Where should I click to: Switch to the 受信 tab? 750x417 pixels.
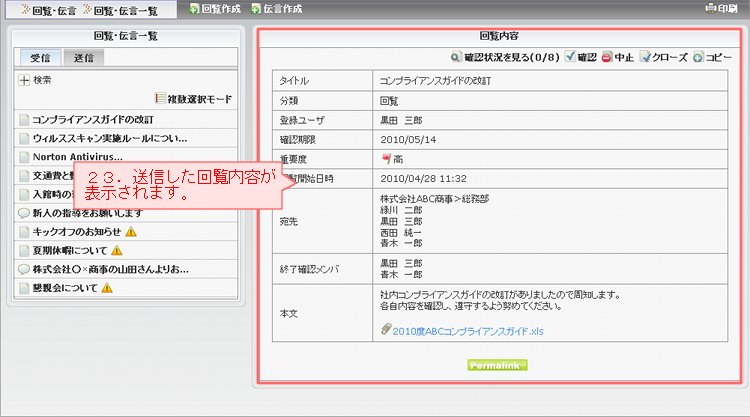coord(40,58)
